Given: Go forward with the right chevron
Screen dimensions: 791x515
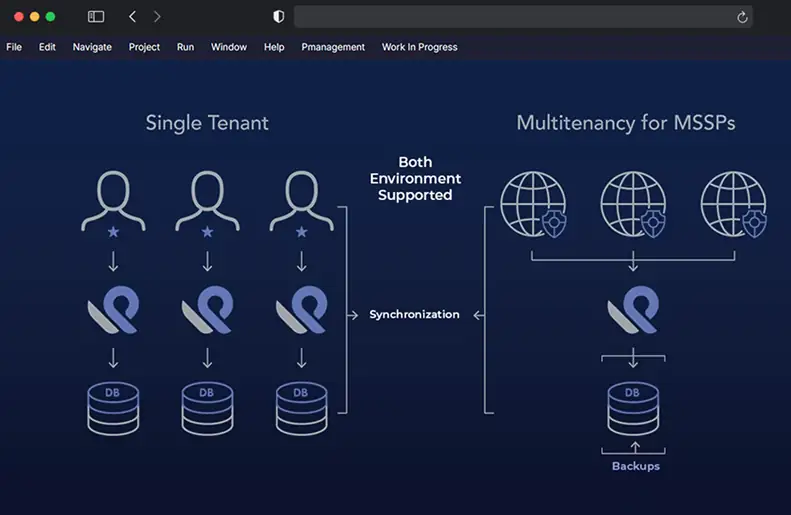Looking at the screenshot, I should [157, 17].
